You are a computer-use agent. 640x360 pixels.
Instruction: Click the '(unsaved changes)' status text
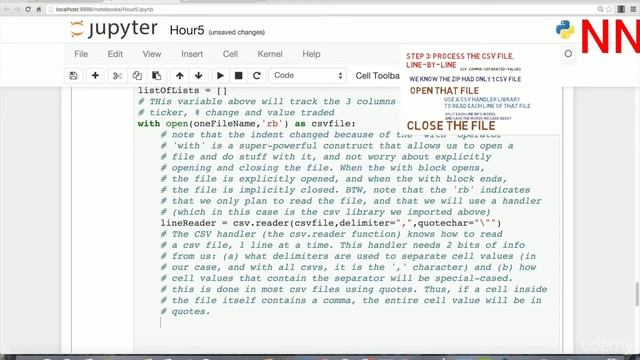pyautogui.click(x=237, y=32)
